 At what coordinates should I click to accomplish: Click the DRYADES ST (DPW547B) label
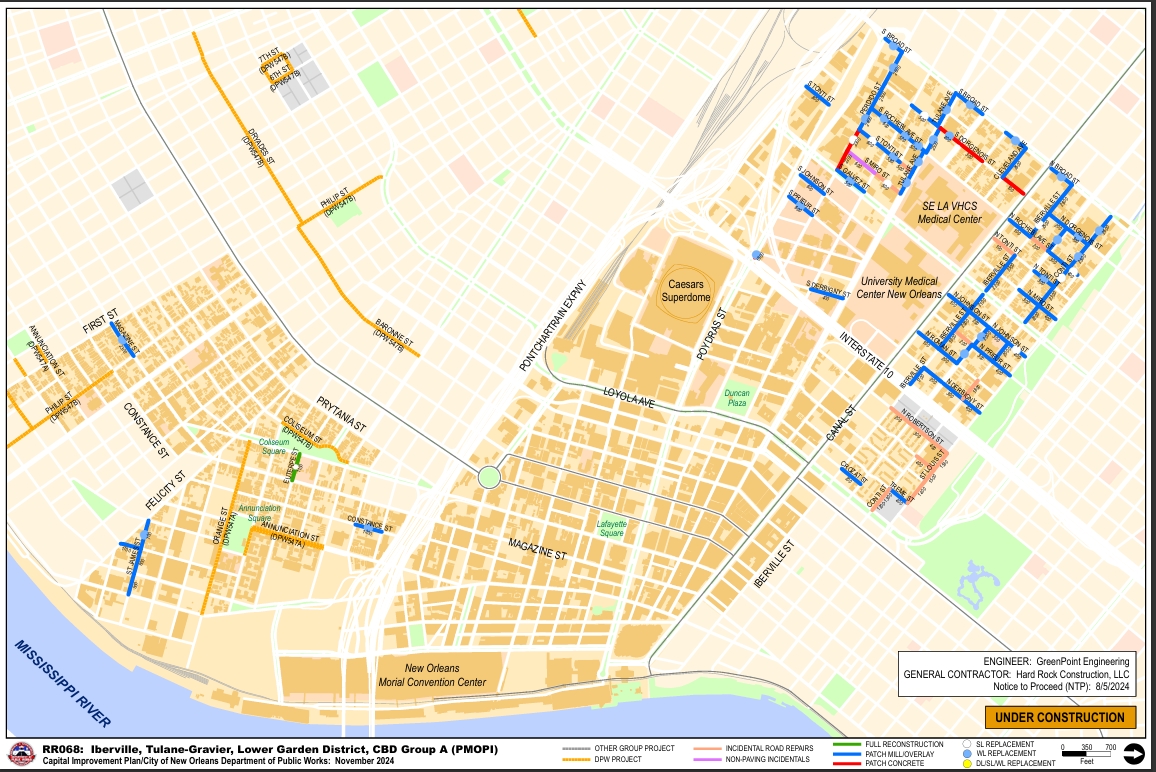(256, 148)
